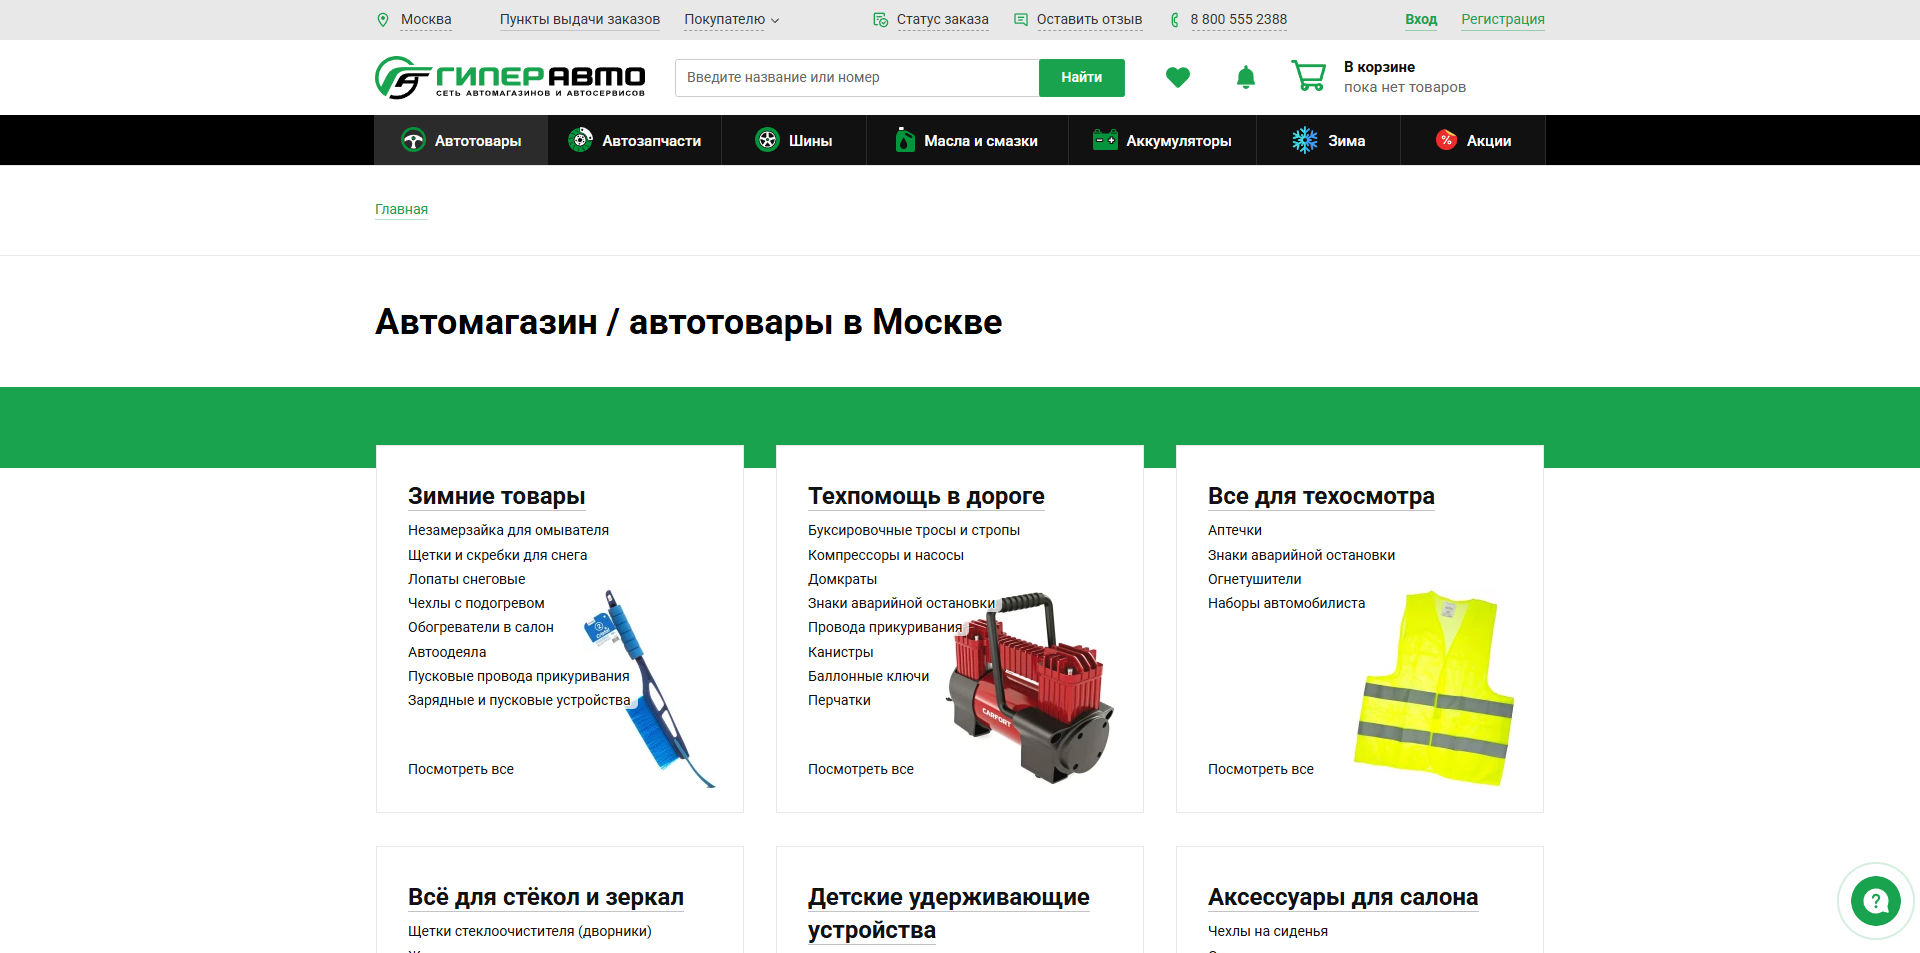
Task: Click the battery icon on Аккумуляторы
Action: 1105,140
